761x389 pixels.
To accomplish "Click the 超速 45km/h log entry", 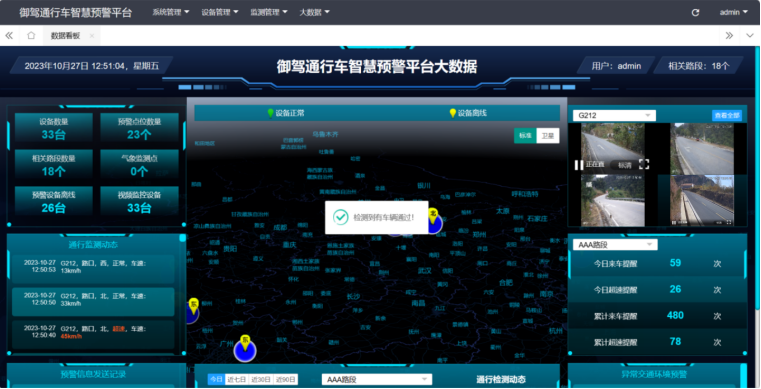I will [x=93, y=334].
